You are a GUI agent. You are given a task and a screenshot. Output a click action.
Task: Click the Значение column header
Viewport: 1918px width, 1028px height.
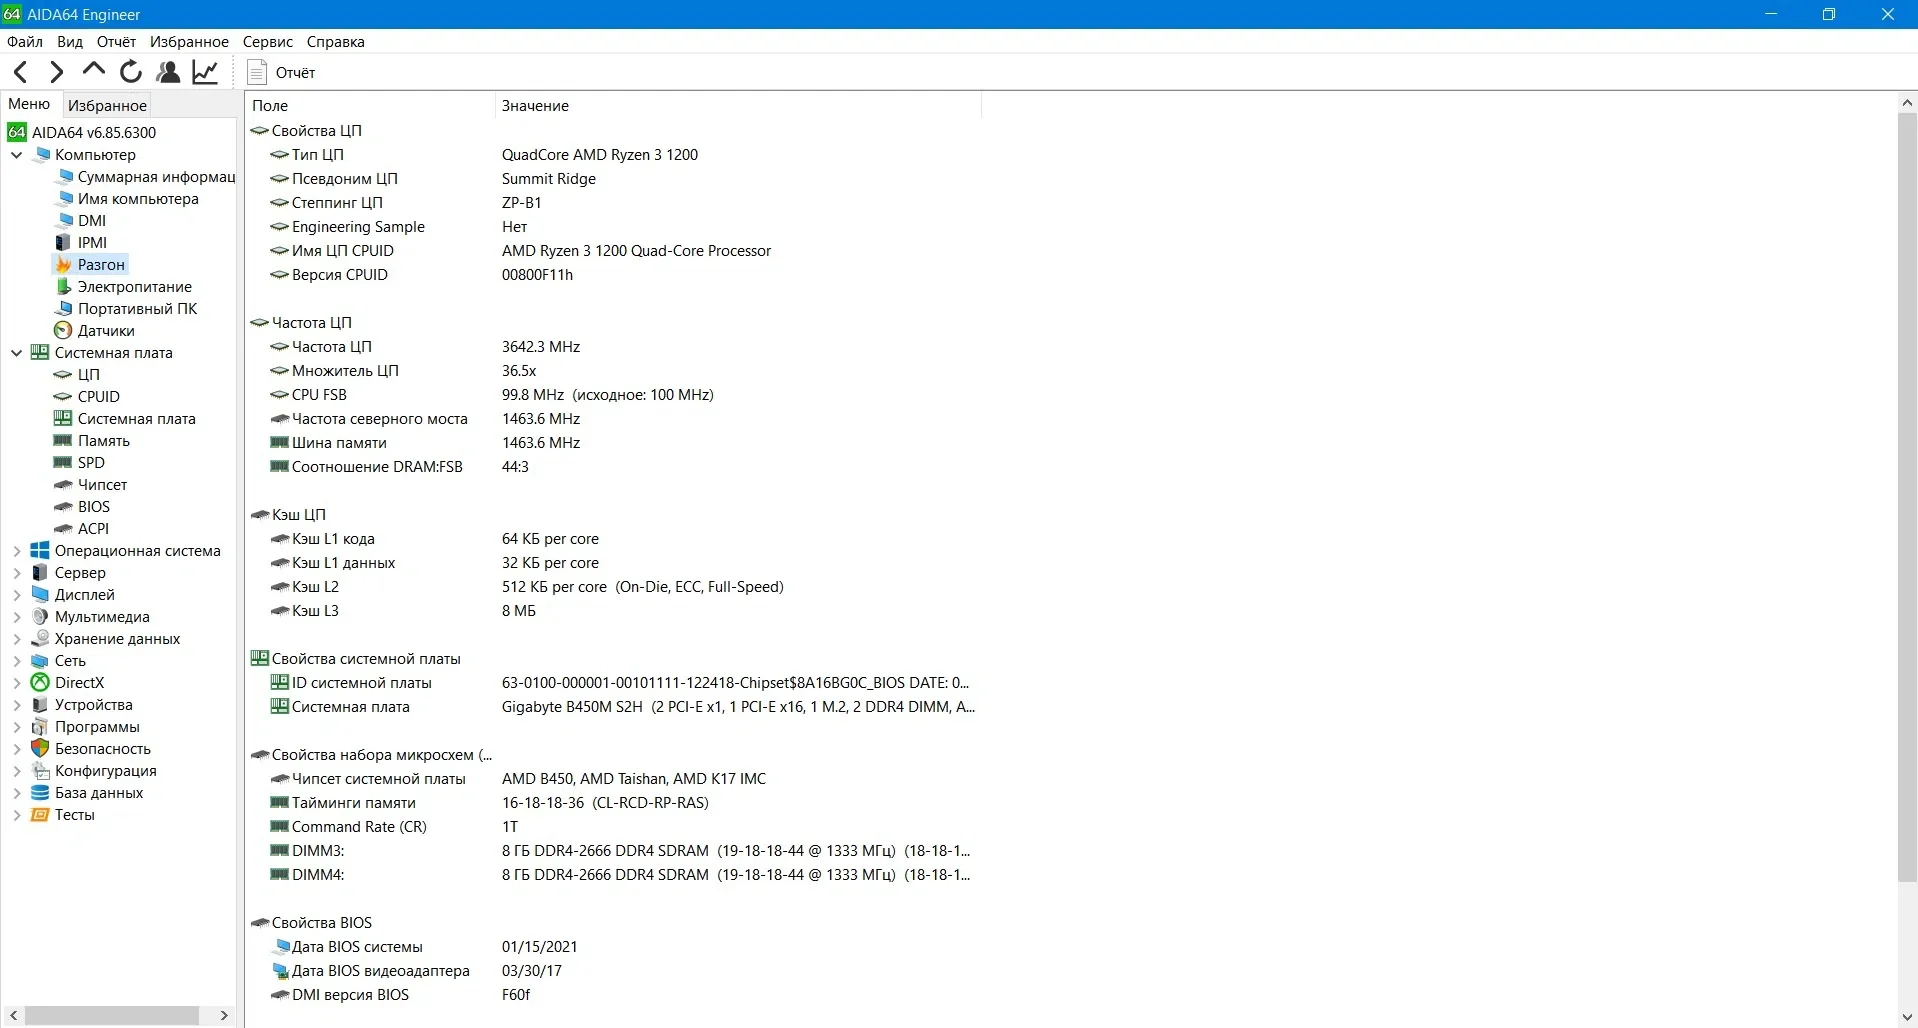[738, 106]
